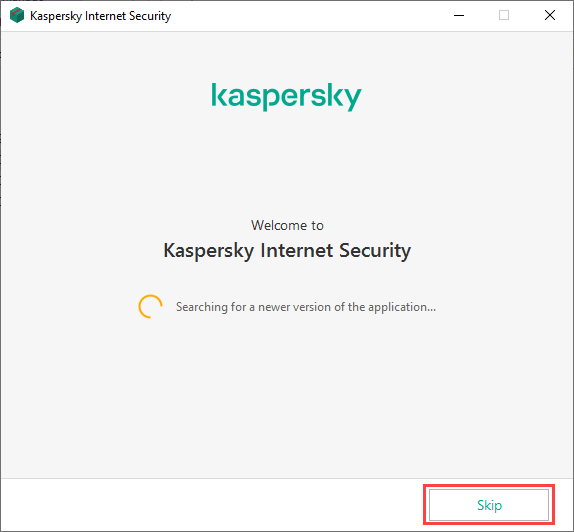Click the empty white footer left of Skip
The image size is (574, 532).
(212, 505)
